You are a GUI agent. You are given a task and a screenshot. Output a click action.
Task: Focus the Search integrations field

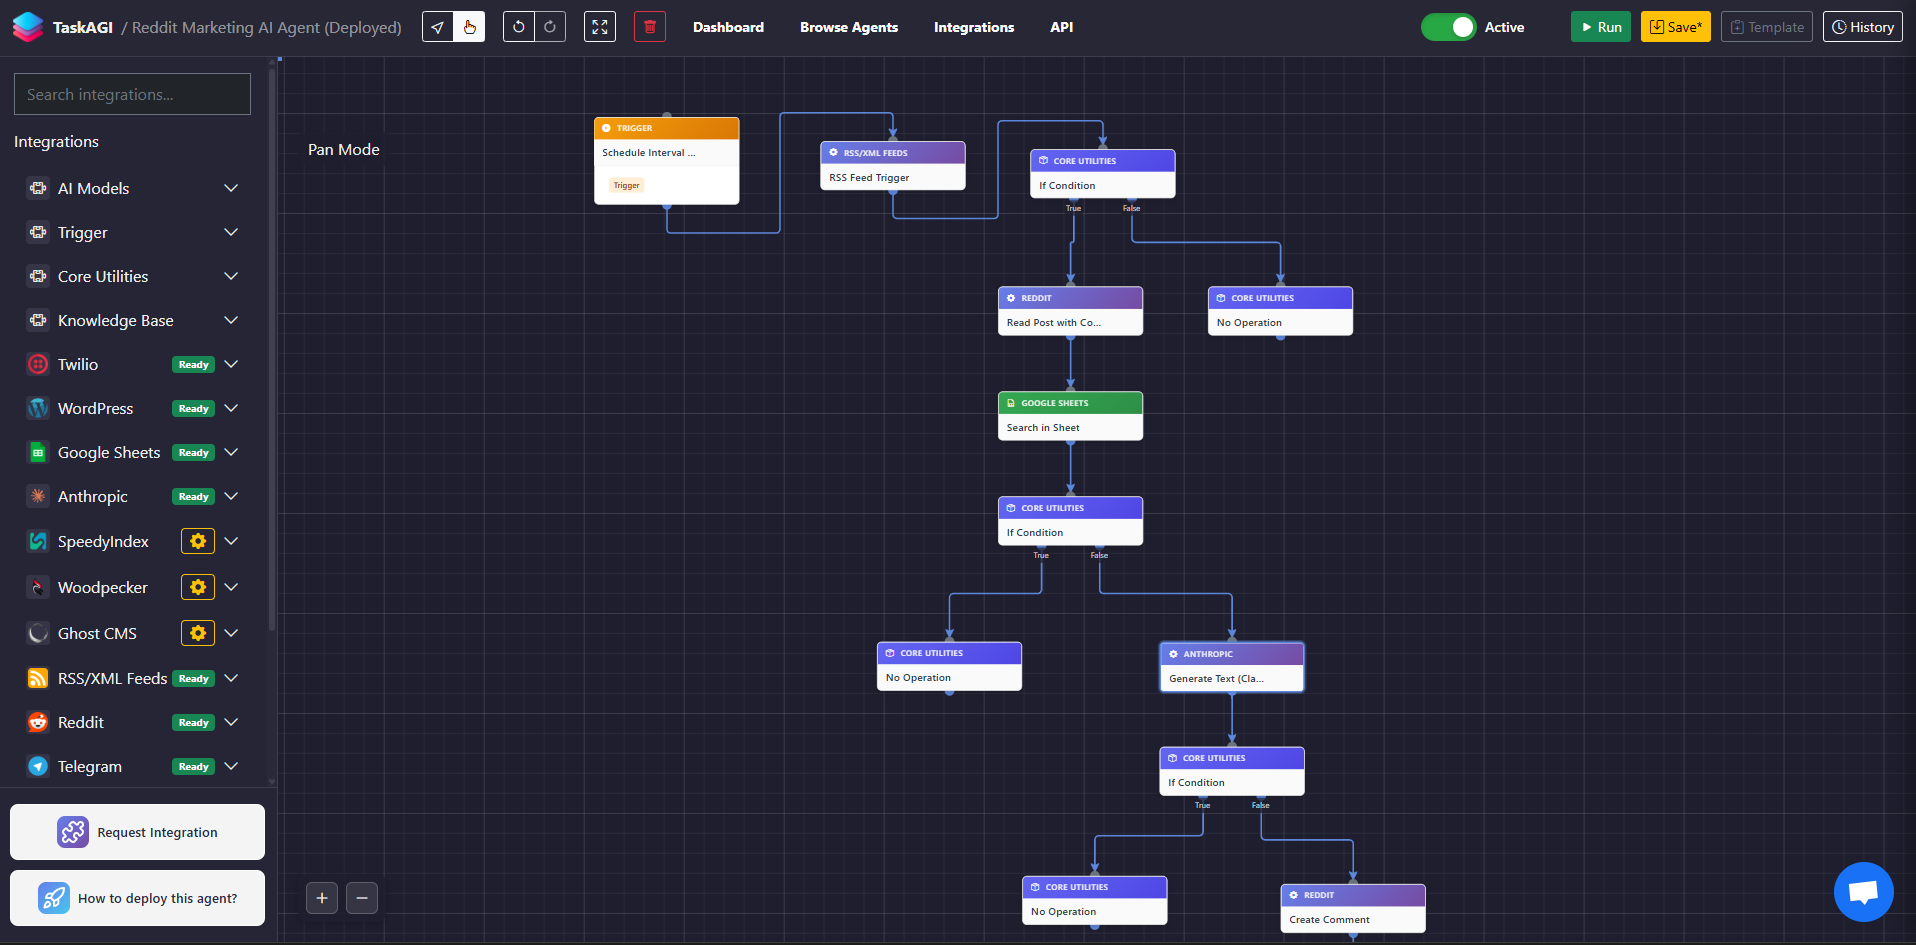point(132,94)
